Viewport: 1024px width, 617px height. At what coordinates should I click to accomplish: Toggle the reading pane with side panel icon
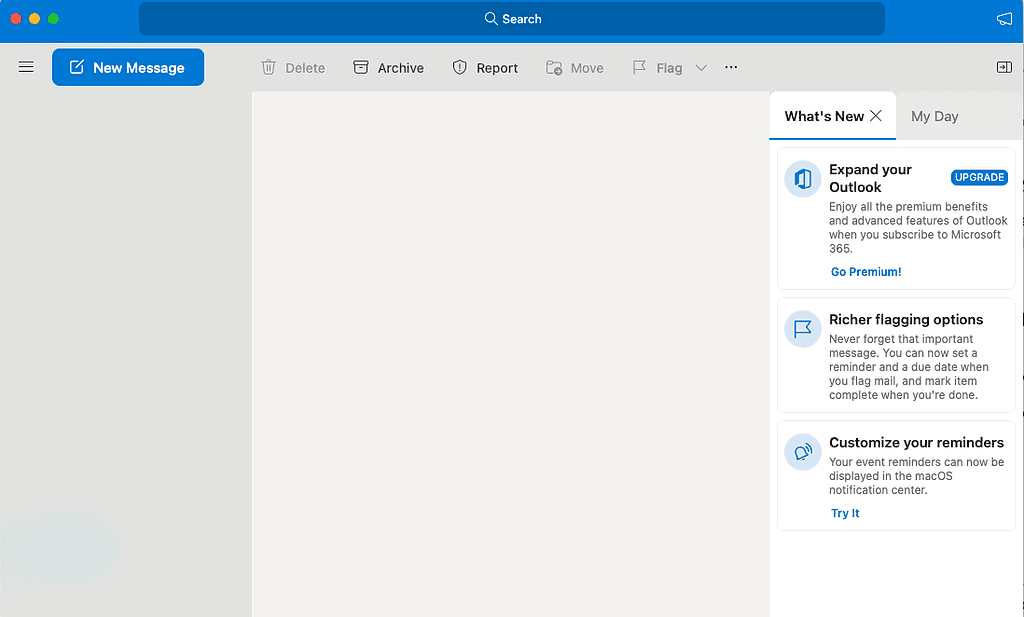click(x=1004, y=67)
